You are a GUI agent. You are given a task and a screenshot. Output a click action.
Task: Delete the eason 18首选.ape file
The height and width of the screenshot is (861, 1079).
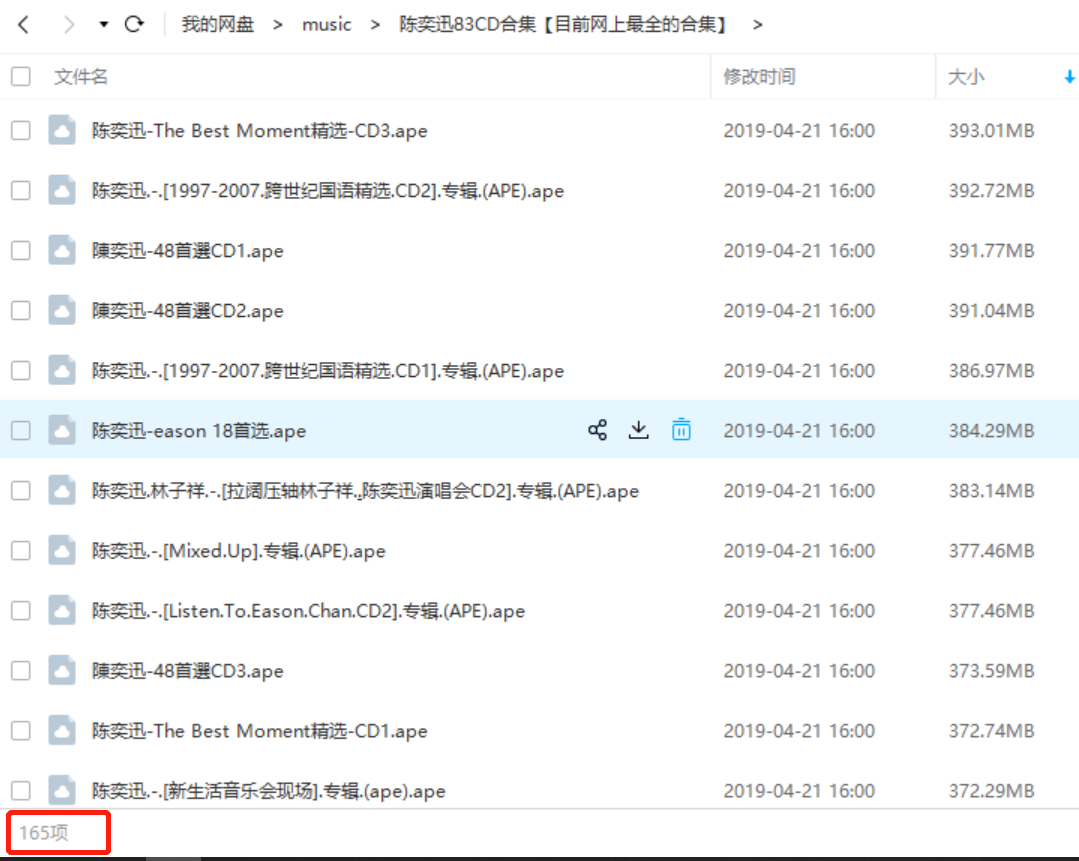pos(681,429)
